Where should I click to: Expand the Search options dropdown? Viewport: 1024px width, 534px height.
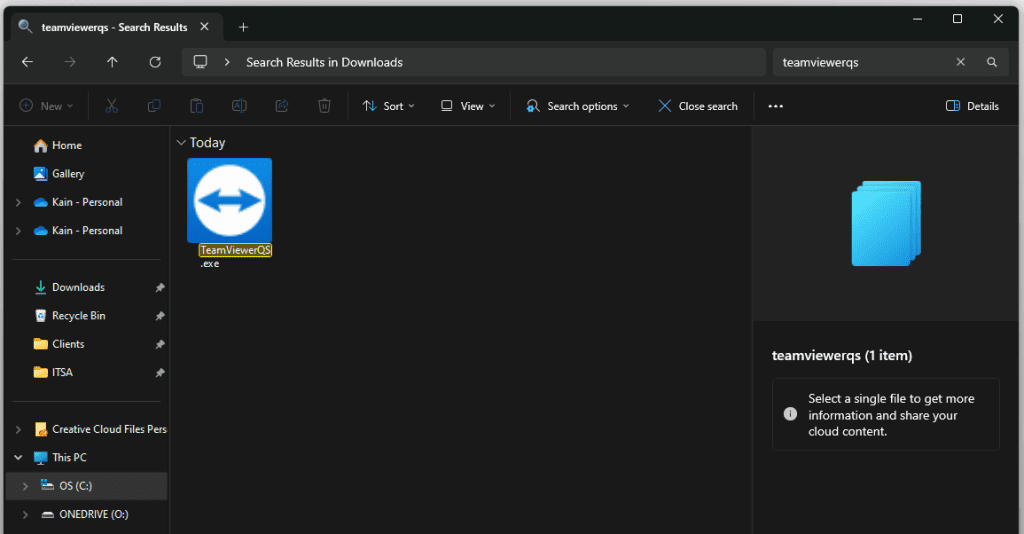click(578, 106)
